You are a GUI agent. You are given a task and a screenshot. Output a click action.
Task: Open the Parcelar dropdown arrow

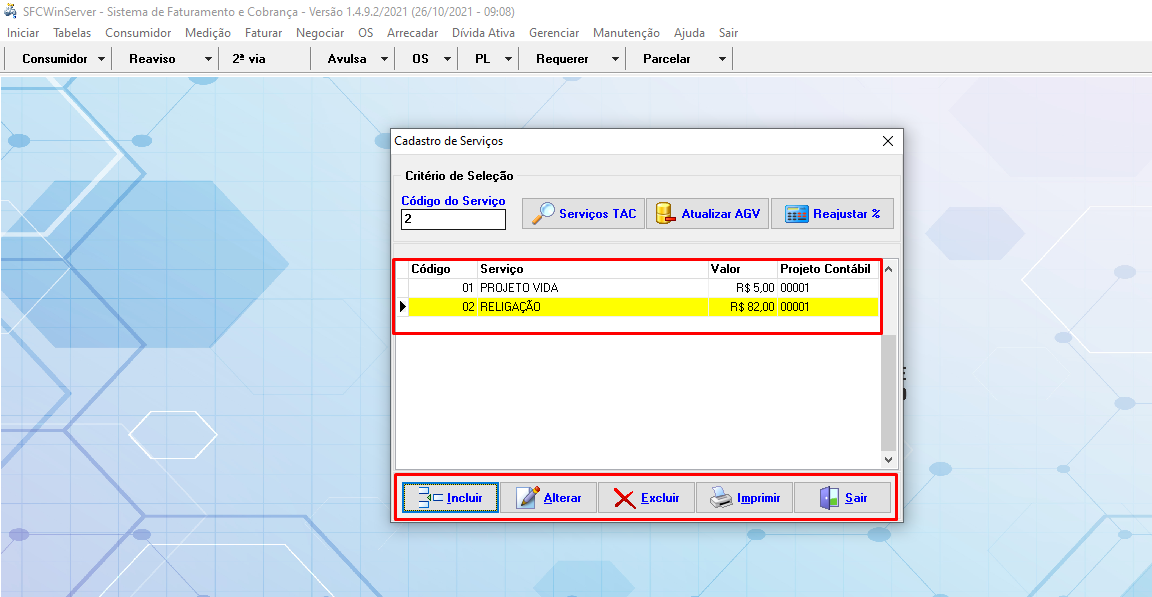coord(722,59)
